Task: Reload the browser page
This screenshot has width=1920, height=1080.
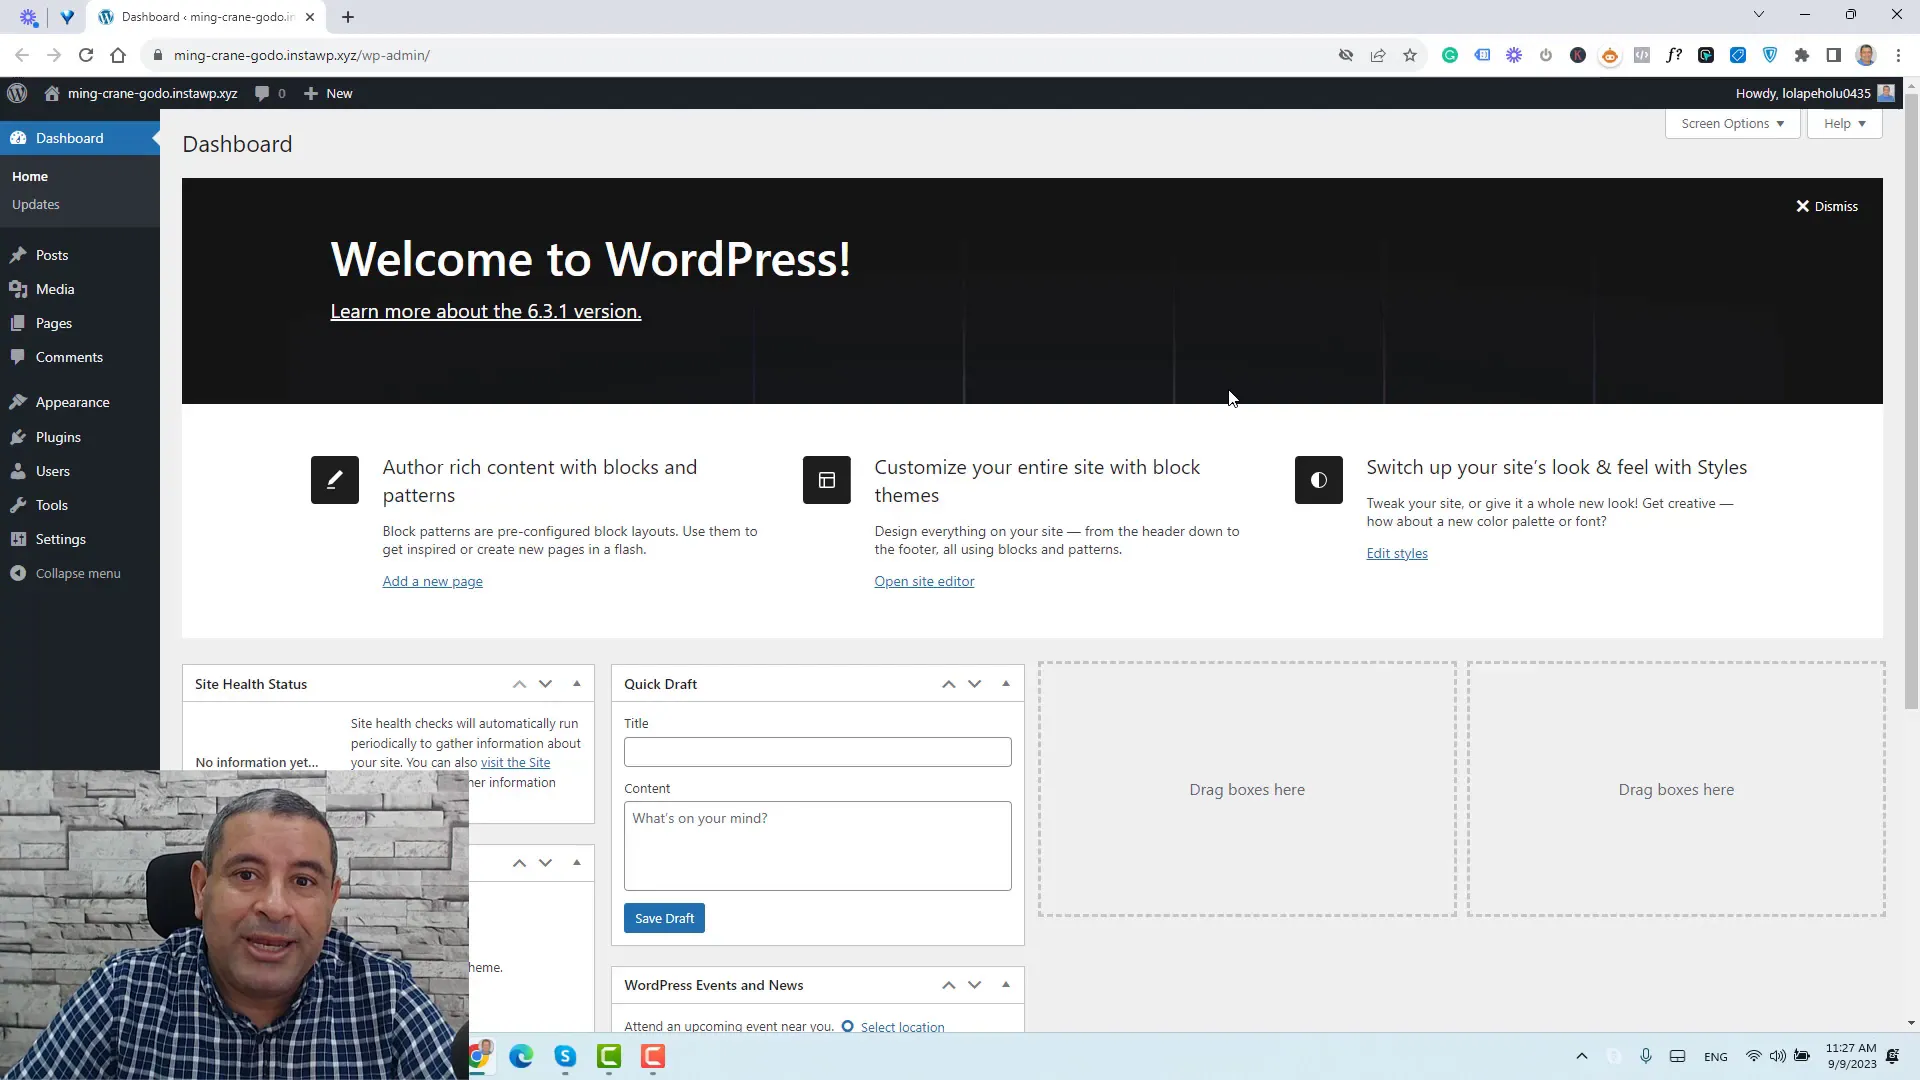Action: pos(86,55)
